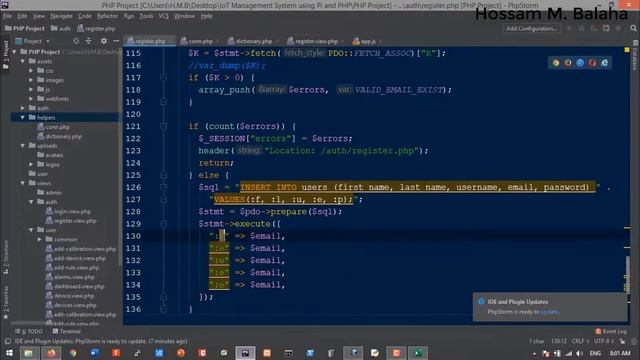Click the PhpStorm taskbar icon
Image resolution: width=640 pixels, height=360 pixels.
(x=245, y=353)
